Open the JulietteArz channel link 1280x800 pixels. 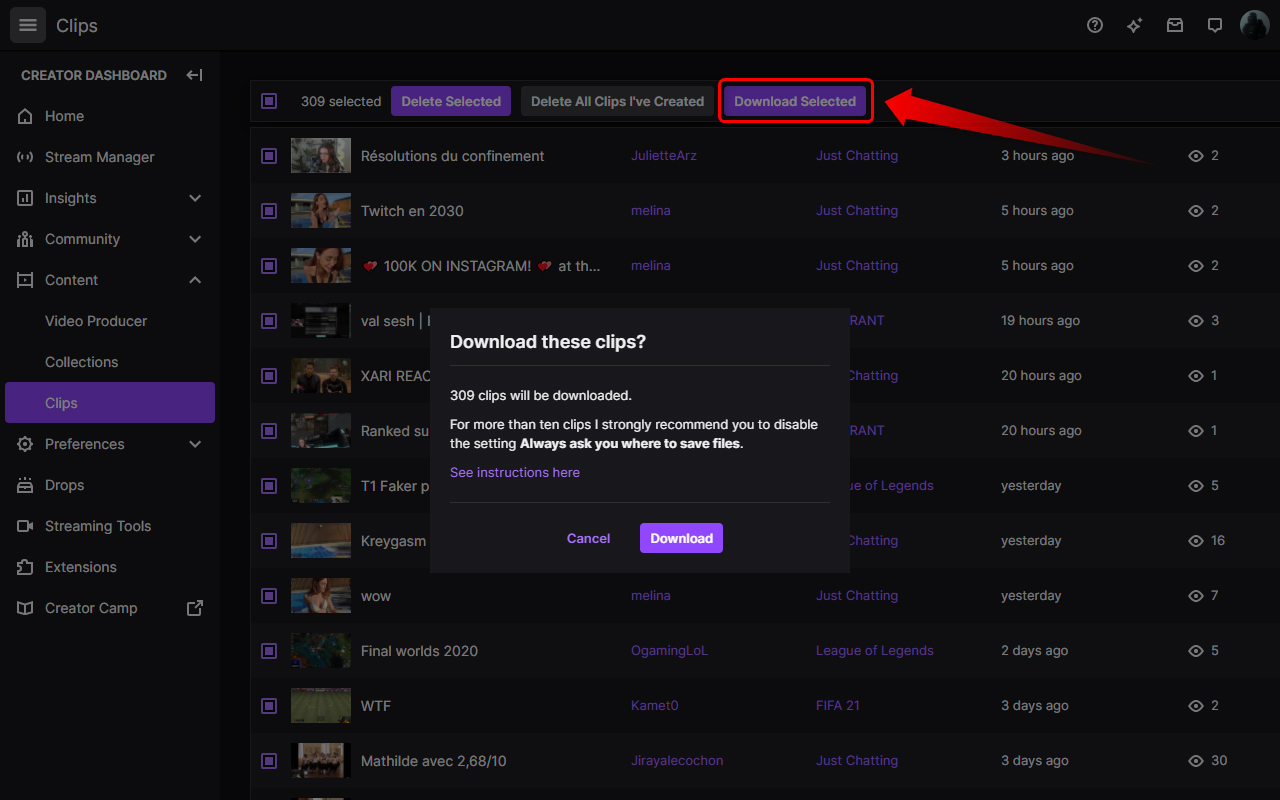click(x=664, y=156)
